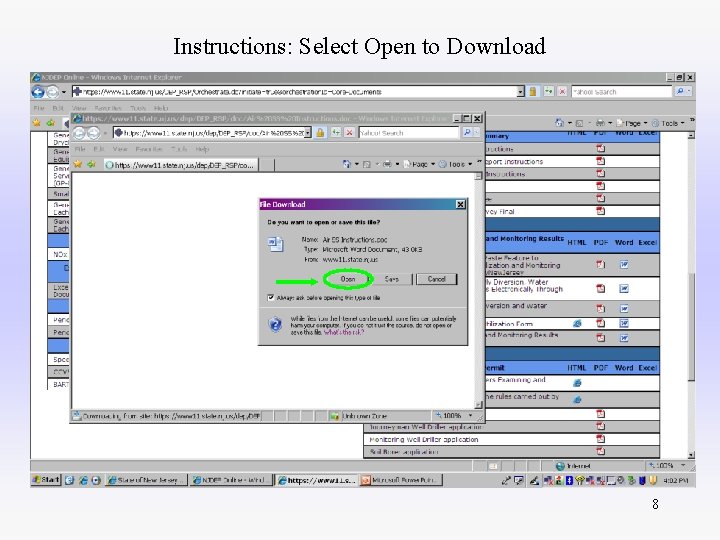Click Yahoo! Search box in front IE window

pos(409,133)
